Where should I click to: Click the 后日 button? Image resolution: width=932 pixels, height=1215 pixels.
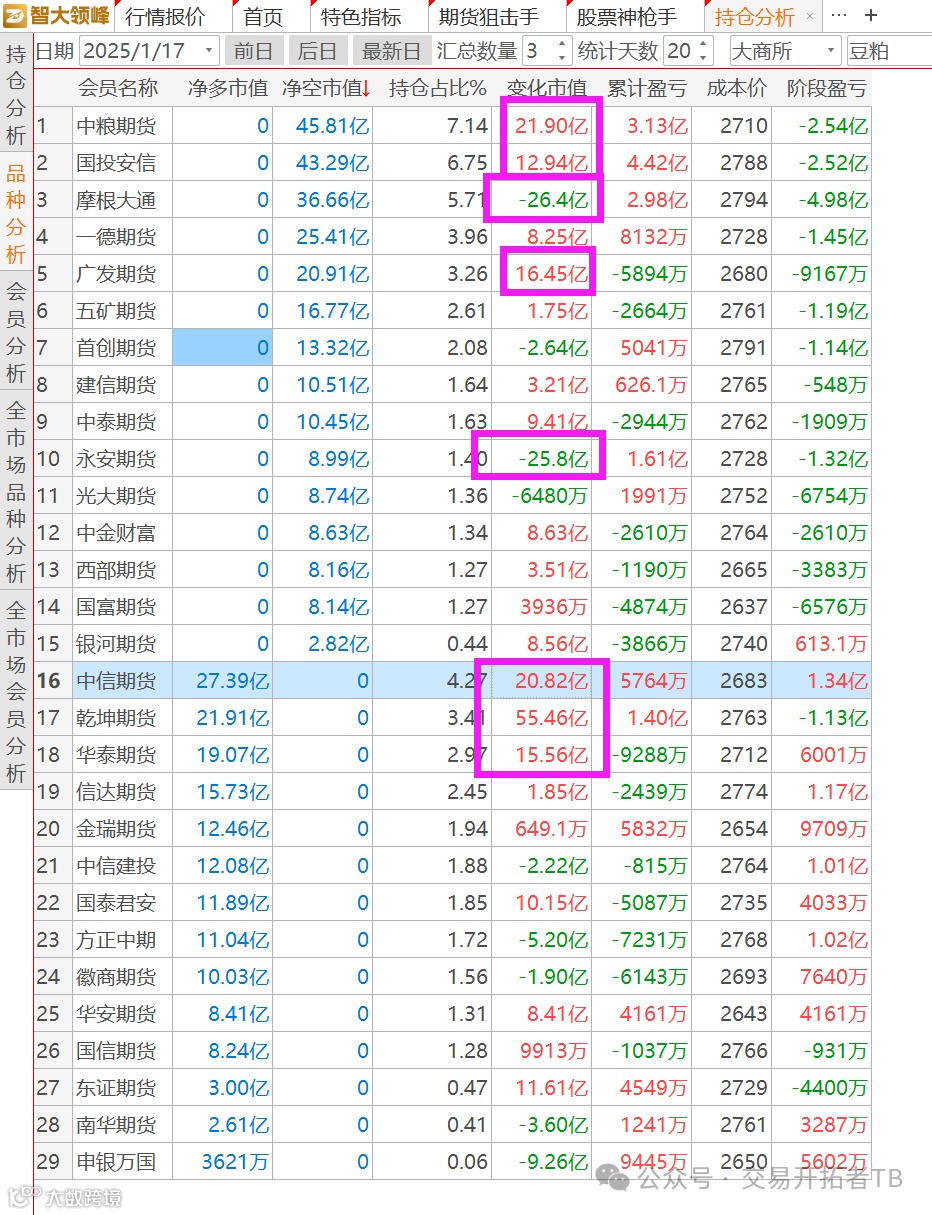coord(318,50)
